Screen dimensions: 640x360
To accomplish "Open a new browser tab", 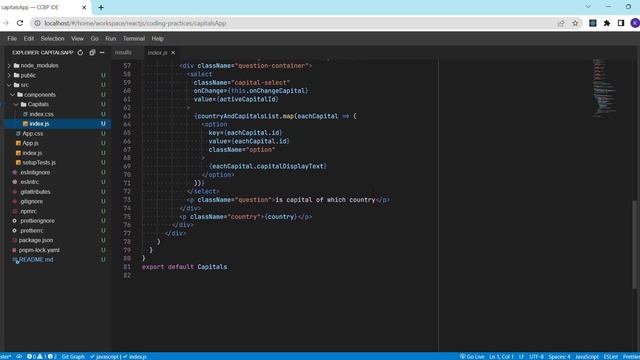I will [101, 7].
